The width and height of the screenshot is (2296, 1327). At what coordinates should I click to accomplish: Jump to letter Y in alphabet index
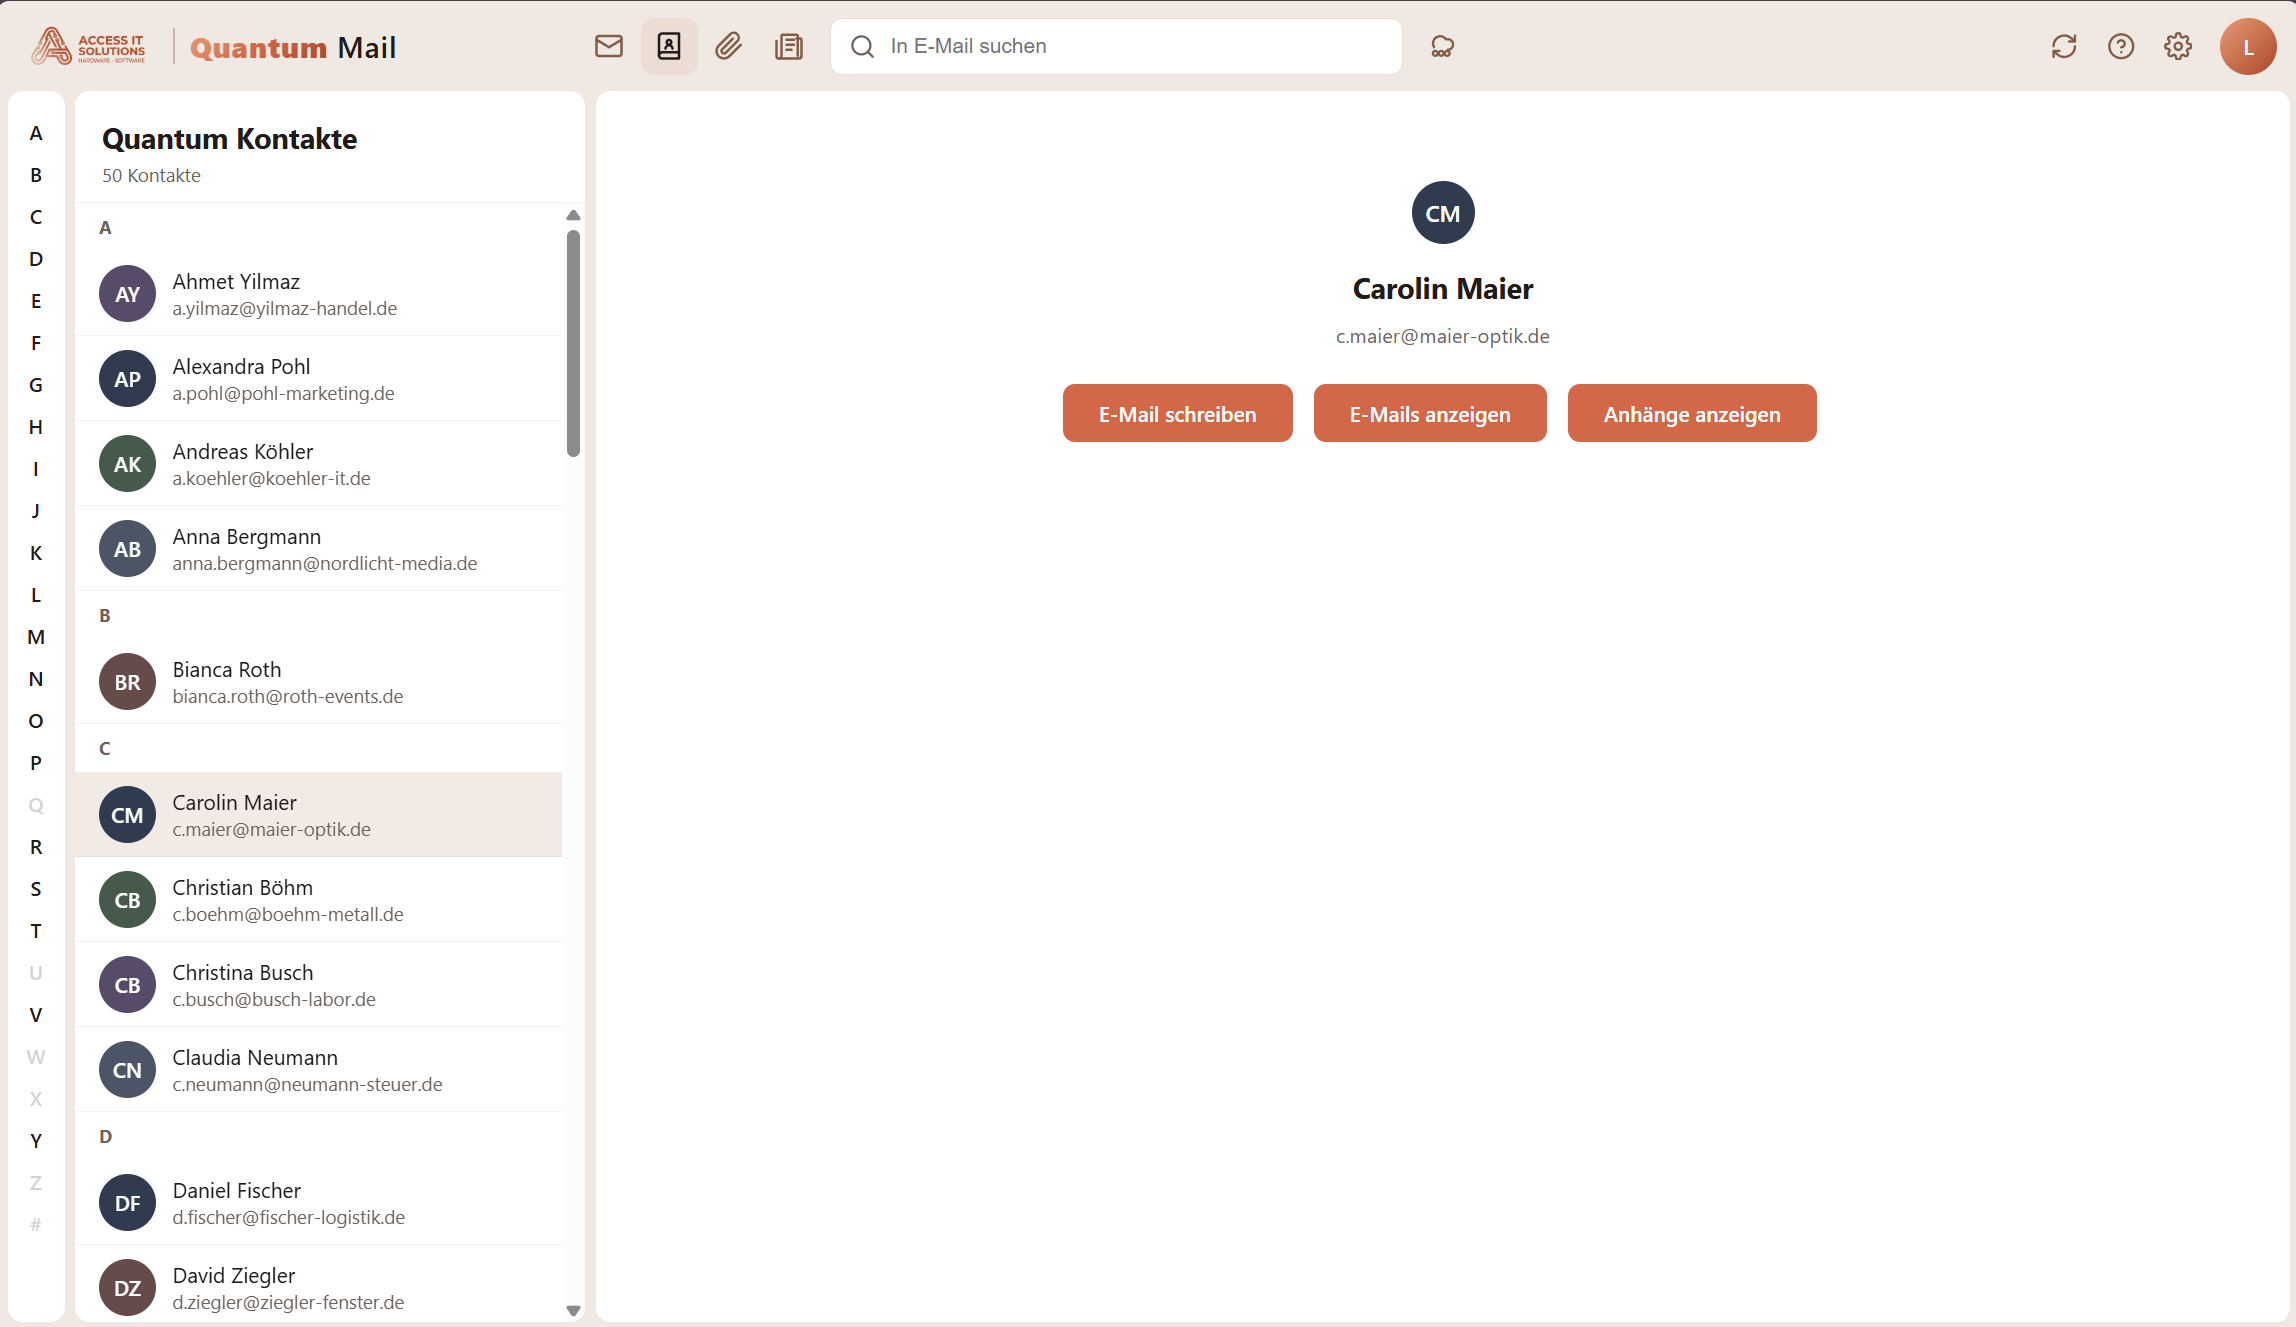click(x=36, y=1141)
